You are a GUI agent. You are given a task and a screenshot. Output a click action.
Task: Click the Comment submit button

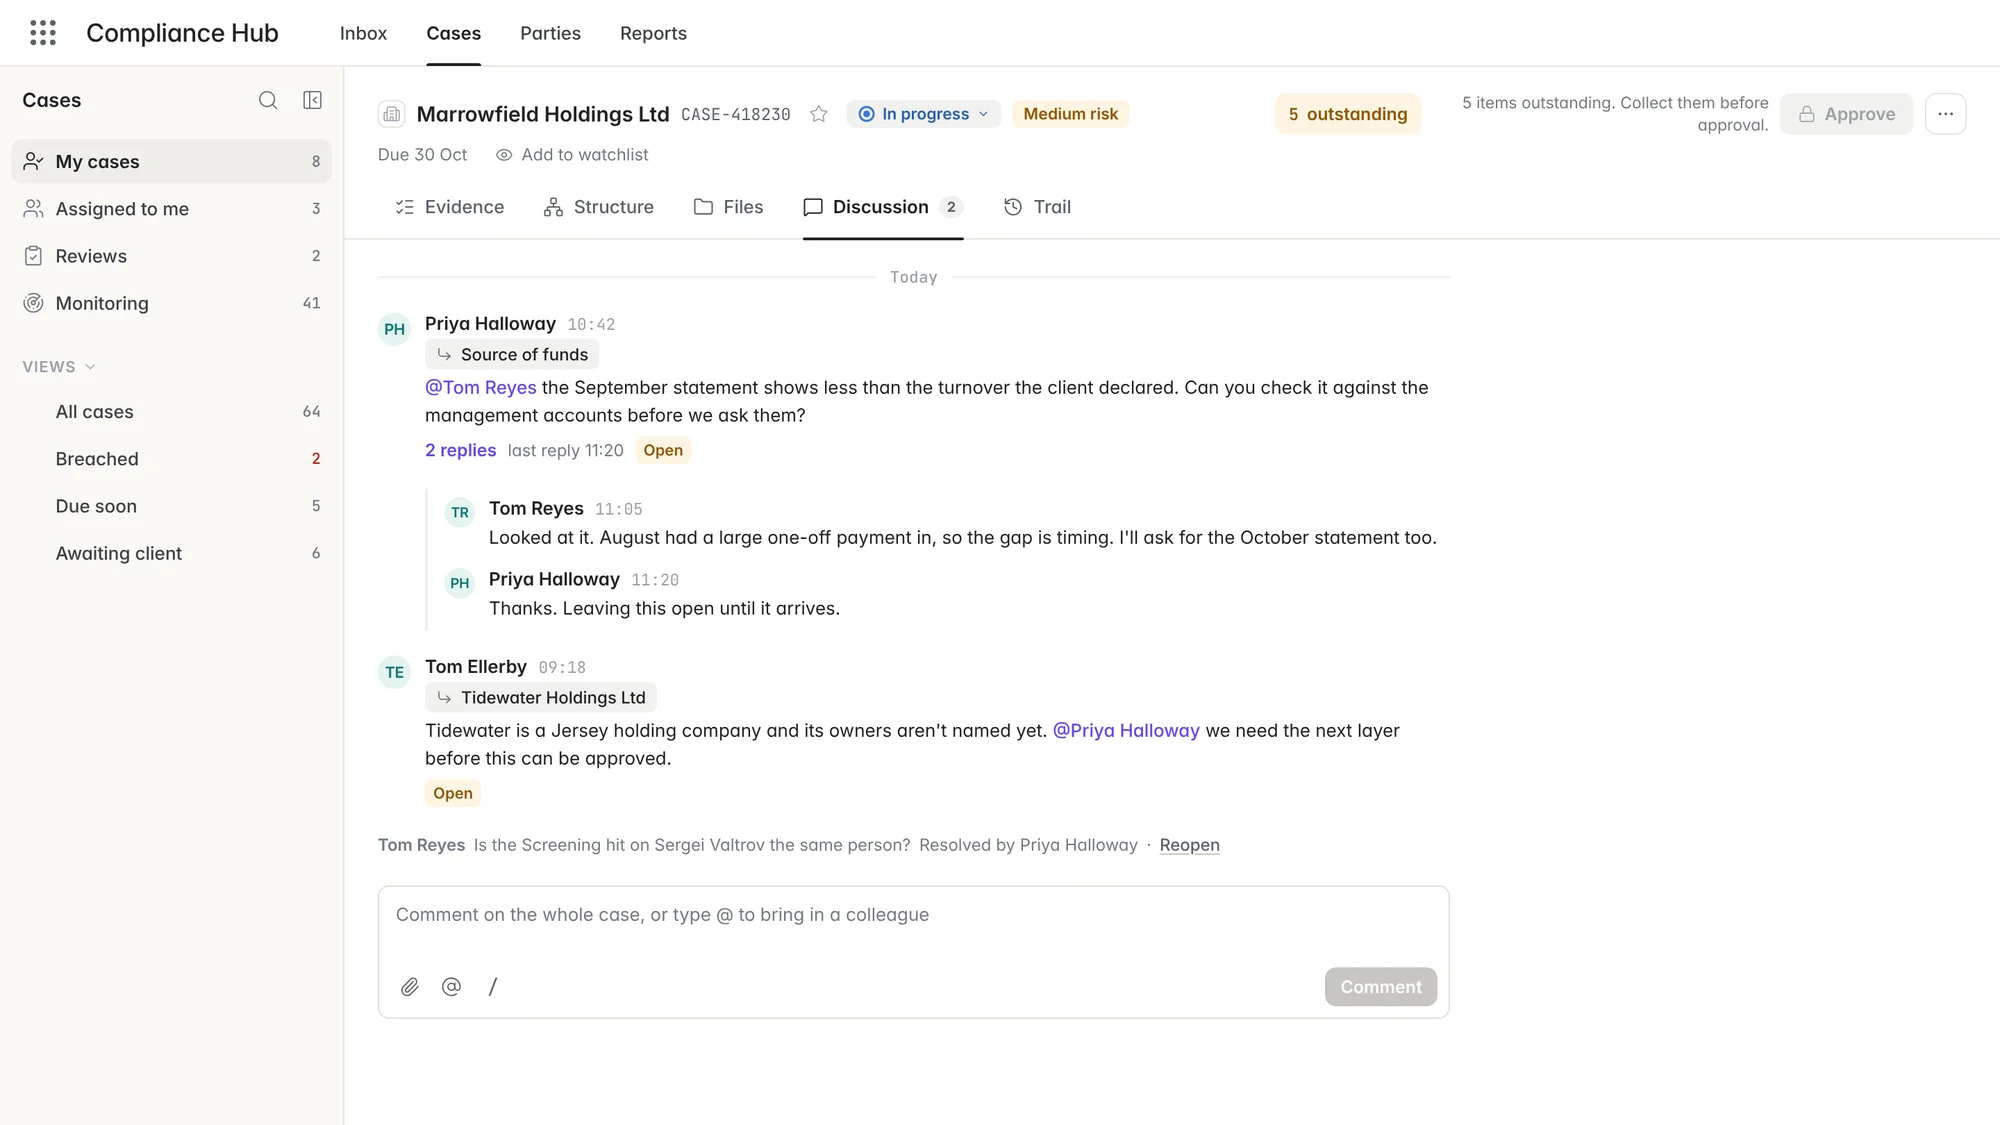pos(1381,987)
